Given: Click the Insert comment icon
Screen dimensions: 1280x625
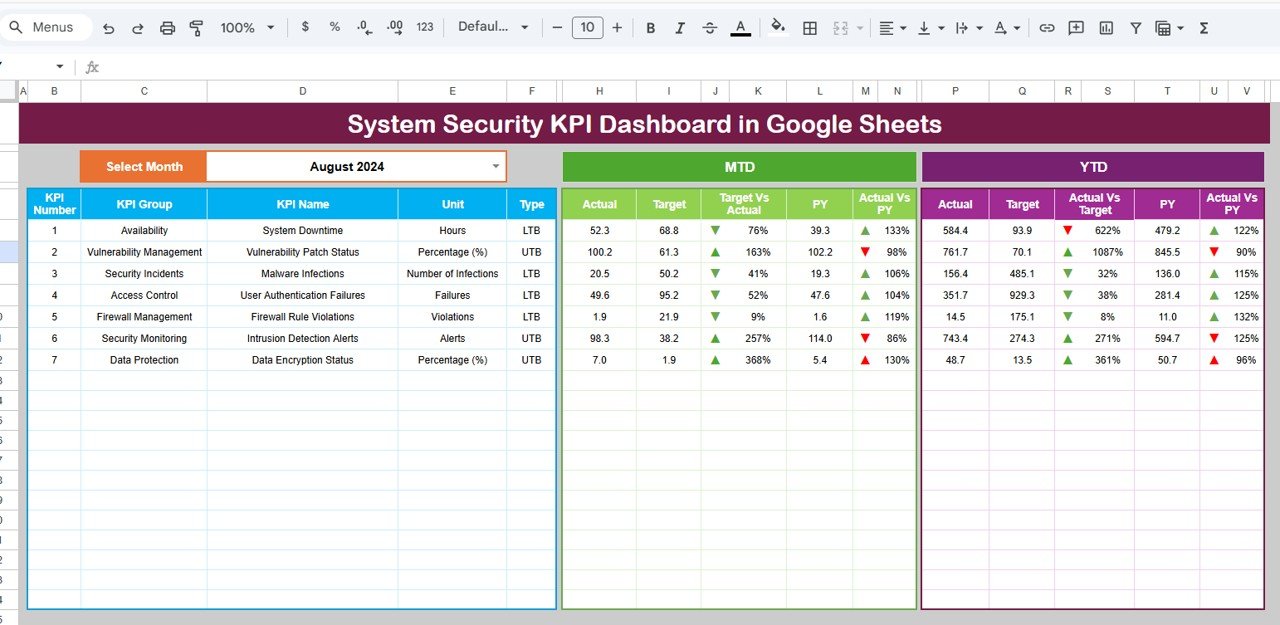Looking at the screenshot, I should click(1076, 27).
